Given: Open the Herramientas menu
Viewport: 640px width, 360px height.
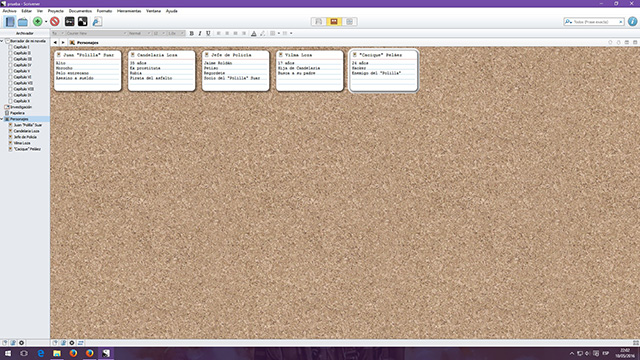Looking at the screenshot, I should (x=129, y=11).
